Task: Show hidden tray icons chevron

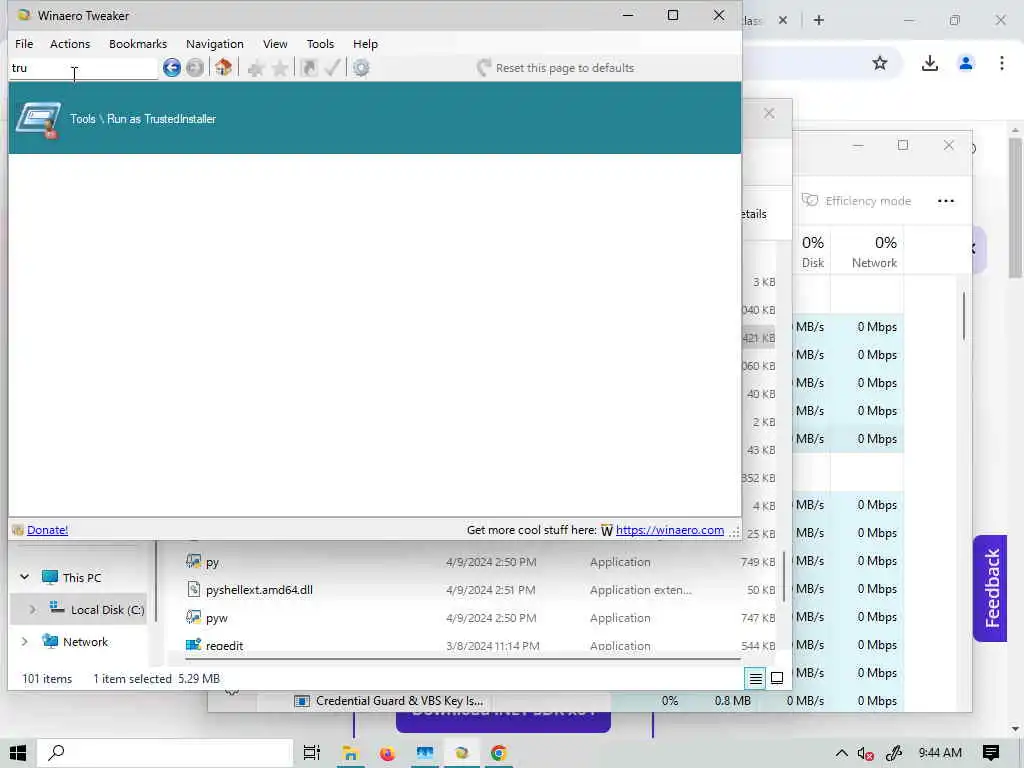Action: [x=841, y=753]
